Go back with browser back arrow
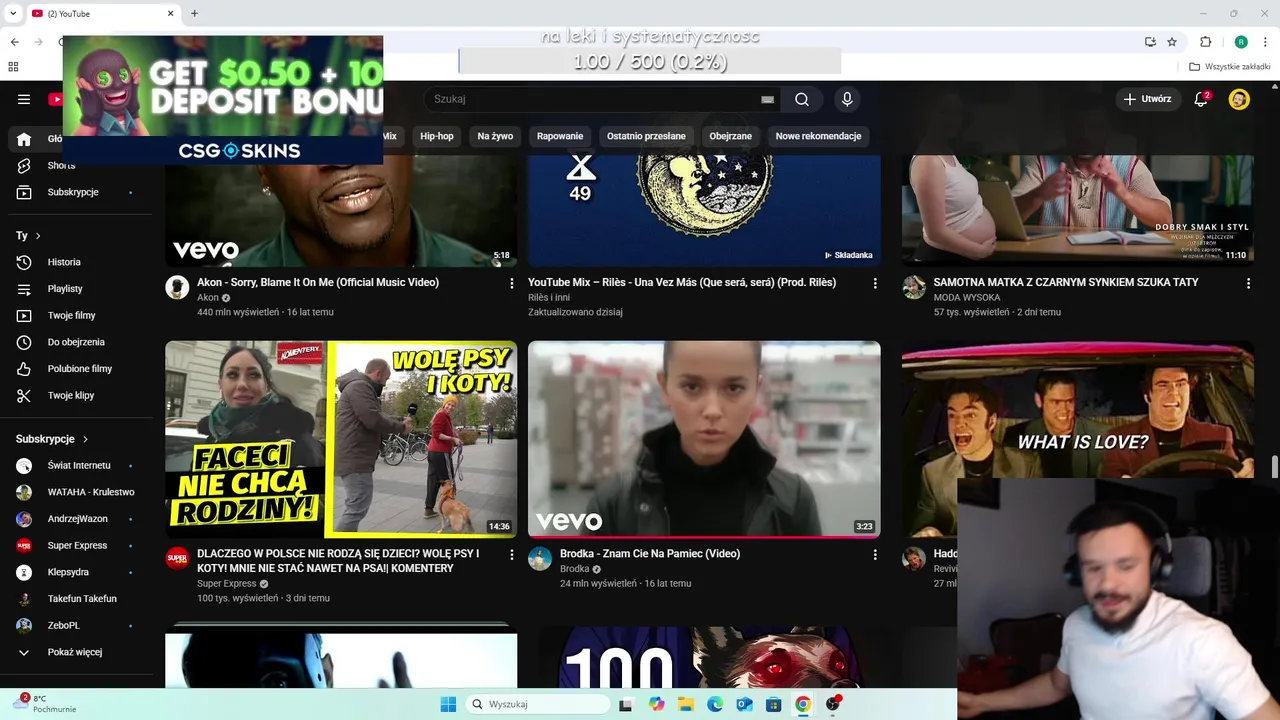This screenshot has height=720, width=1280. [x=14, y=42]
